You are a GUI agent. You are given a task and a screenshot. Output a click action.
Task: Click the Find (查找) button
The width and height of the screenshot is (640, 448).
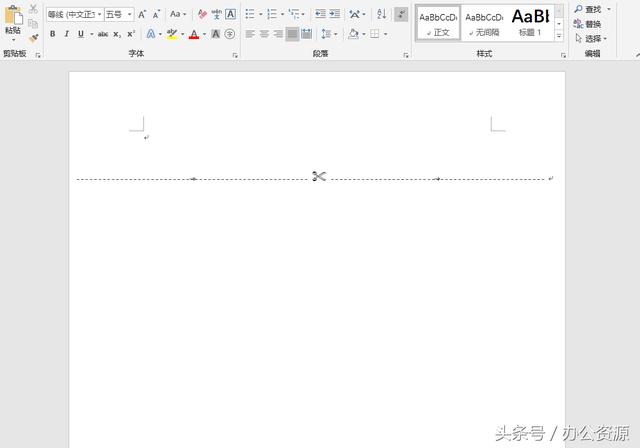[588, 9]
